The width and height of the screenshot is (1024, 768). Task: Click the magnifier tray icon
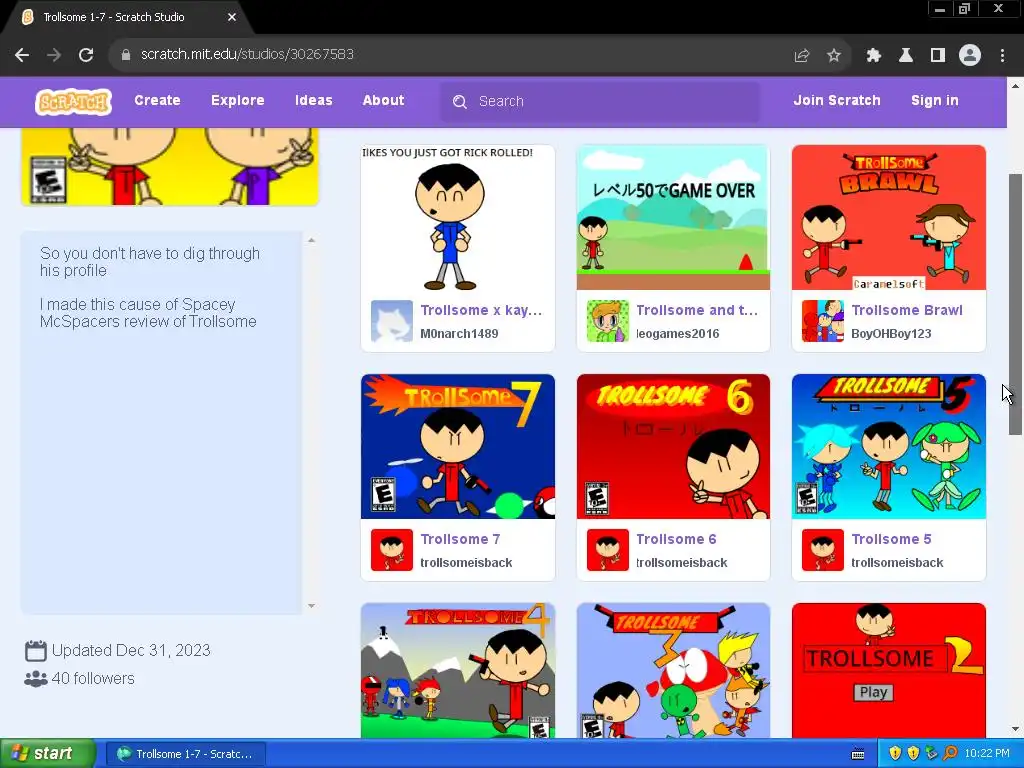[950, 754]
